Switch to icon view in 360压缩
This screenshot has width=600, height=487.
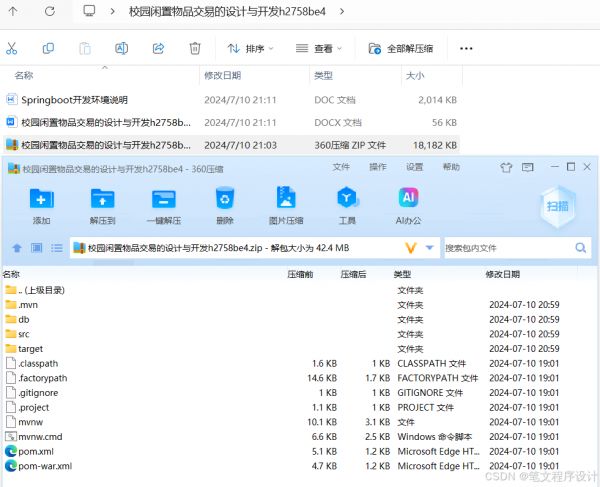pos(37,248)
